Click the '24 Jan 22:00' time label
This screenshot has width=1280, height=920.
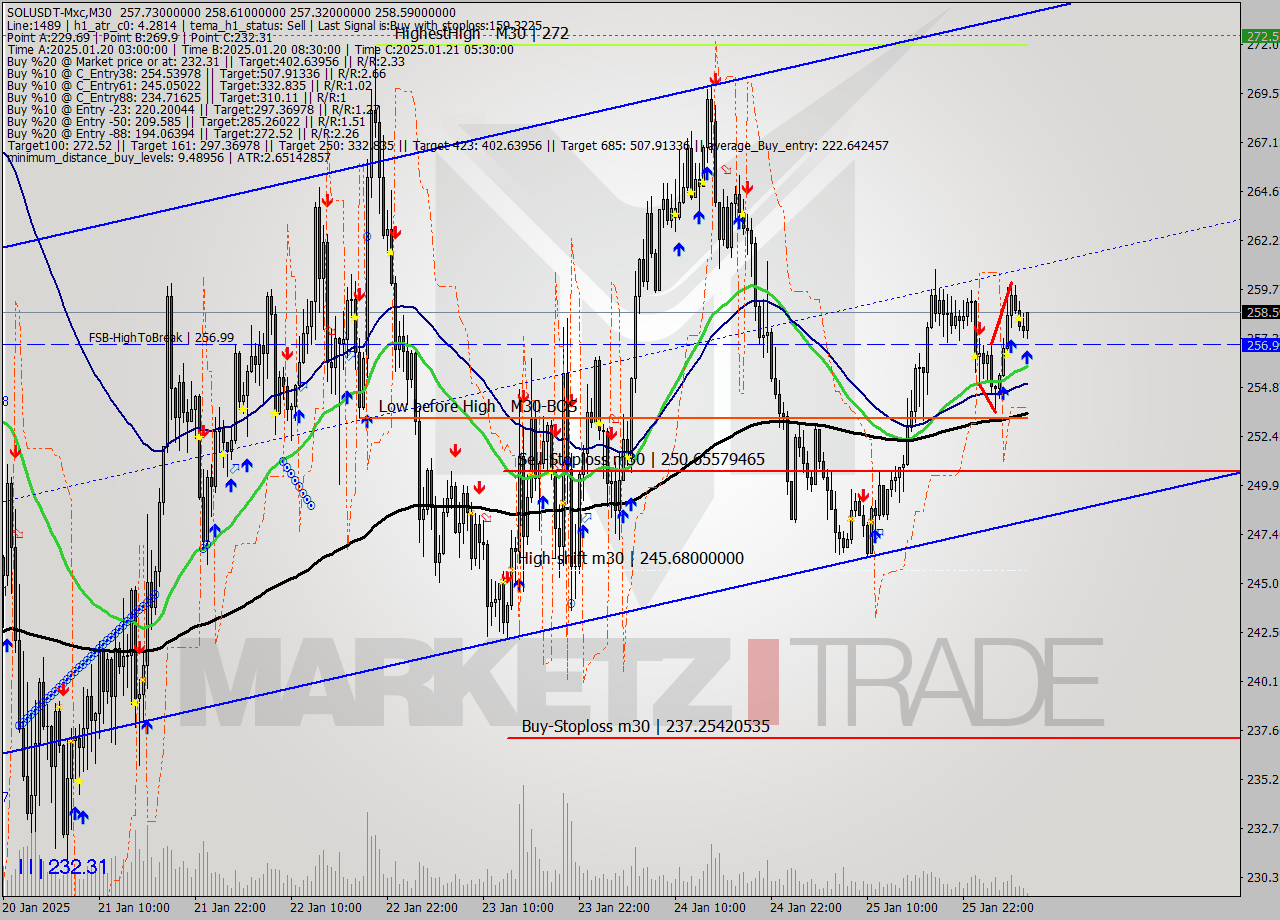[805, 908]
